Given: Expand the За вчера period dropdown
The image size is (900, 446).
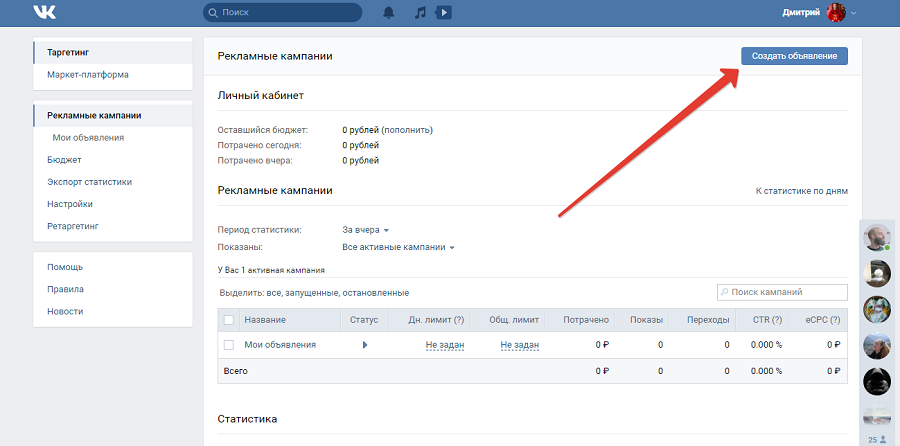Looking at the screenshot, I should pyautogui.click(x=365, y=229).
